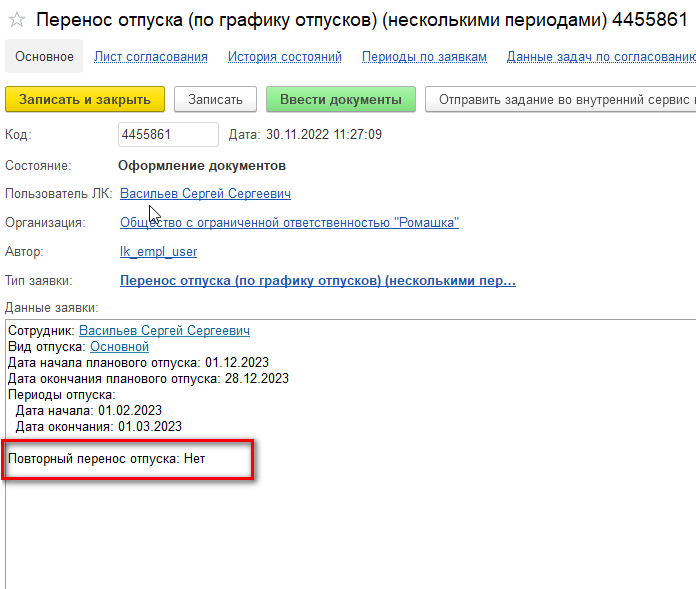Open the Тип заявки link Перенос отпуска
The image size is (696, 589).
318,281
